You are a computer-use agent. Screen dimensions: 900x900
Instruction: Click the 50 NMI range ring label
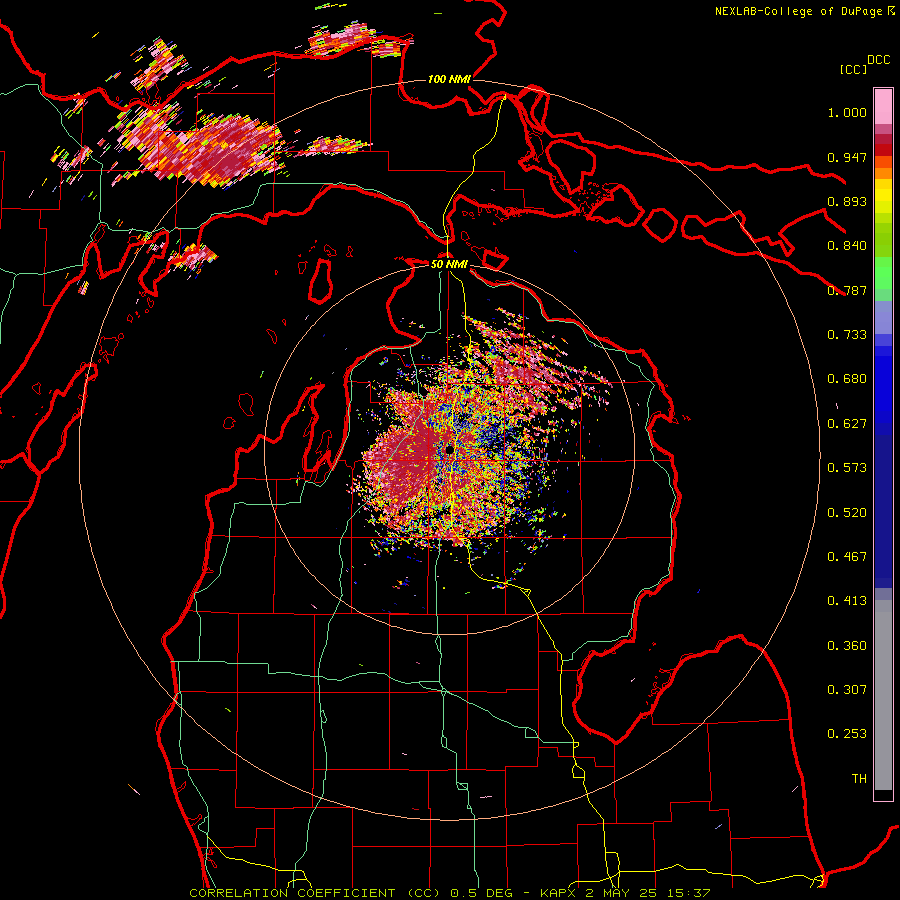coord(449,264)
